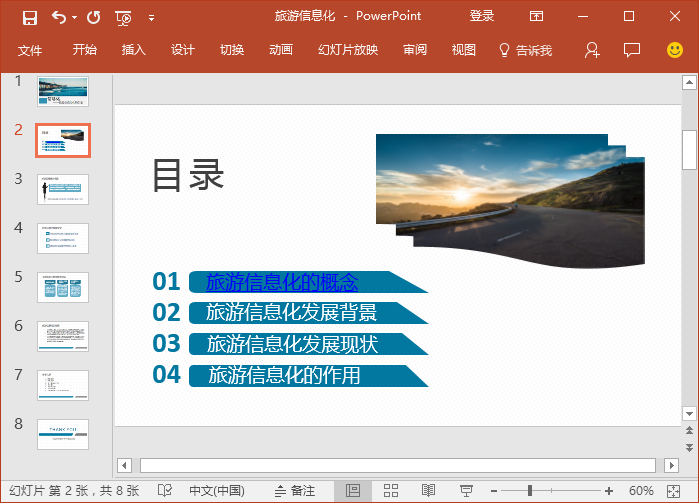699x503 pixels.
Task: Undo the last action
Action: point(58,17)
